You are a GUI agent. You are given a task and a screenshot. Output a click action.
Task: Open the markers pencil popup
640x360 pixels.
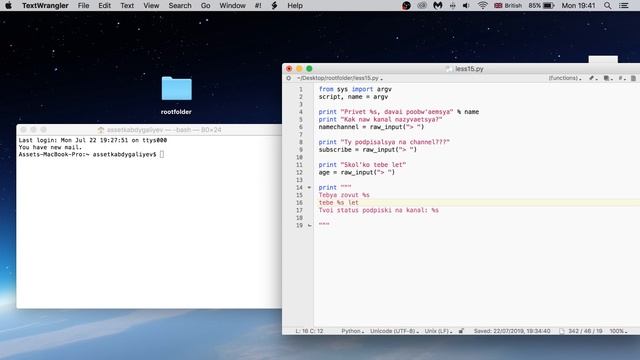(593, 78)
